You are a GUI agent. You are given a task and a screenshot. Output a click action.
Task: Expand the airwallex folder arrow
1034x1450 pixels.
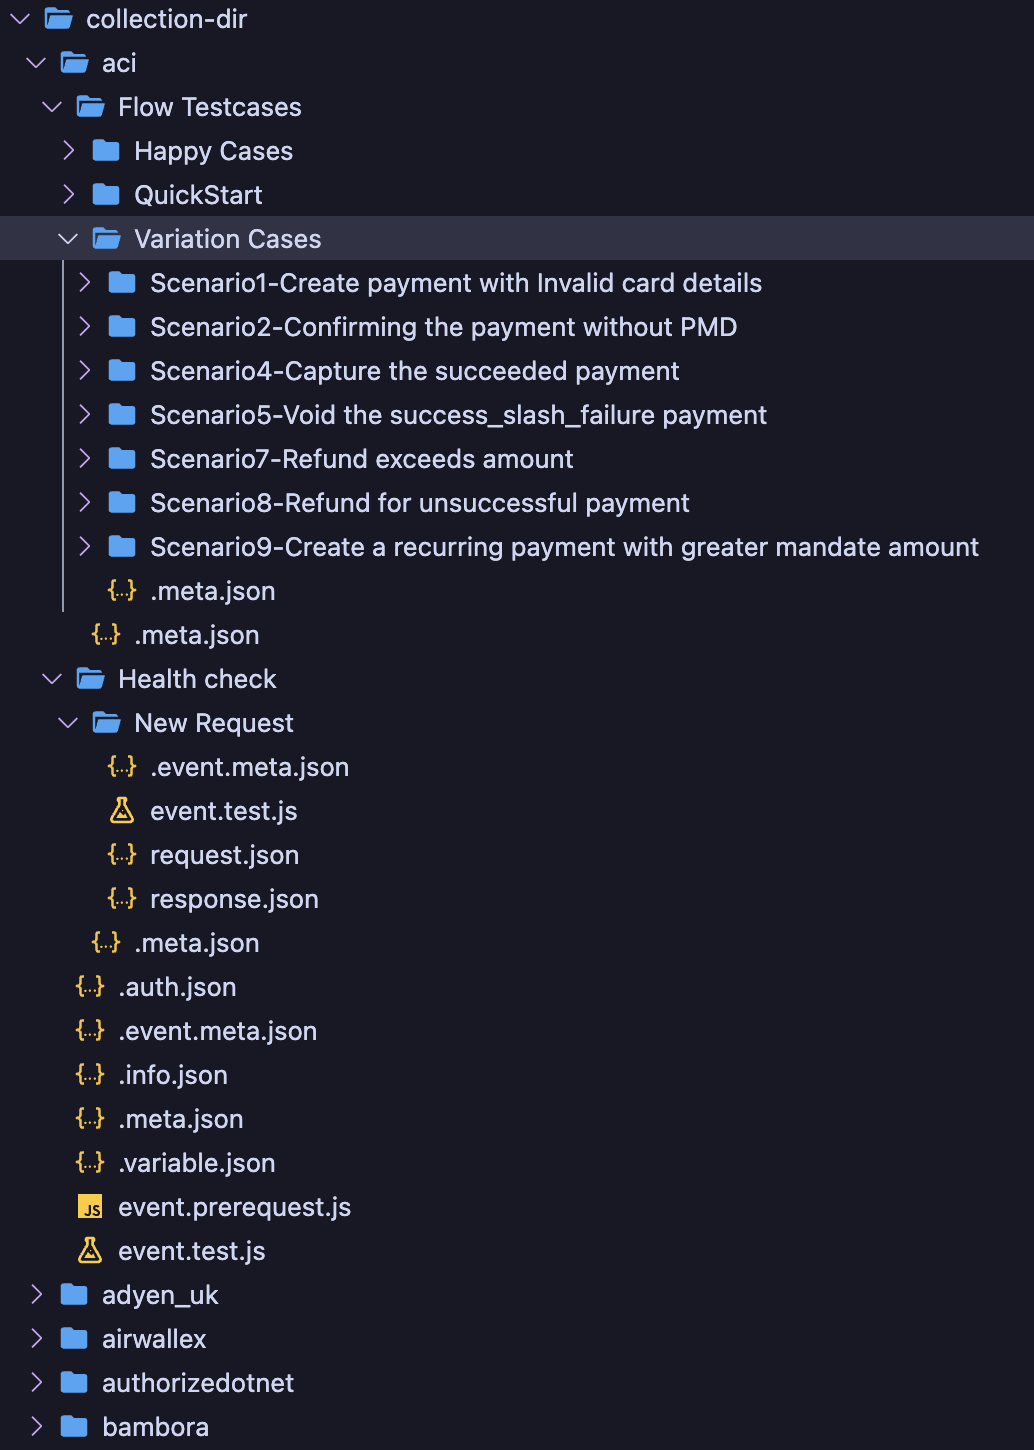click(x=37, y=1339)
